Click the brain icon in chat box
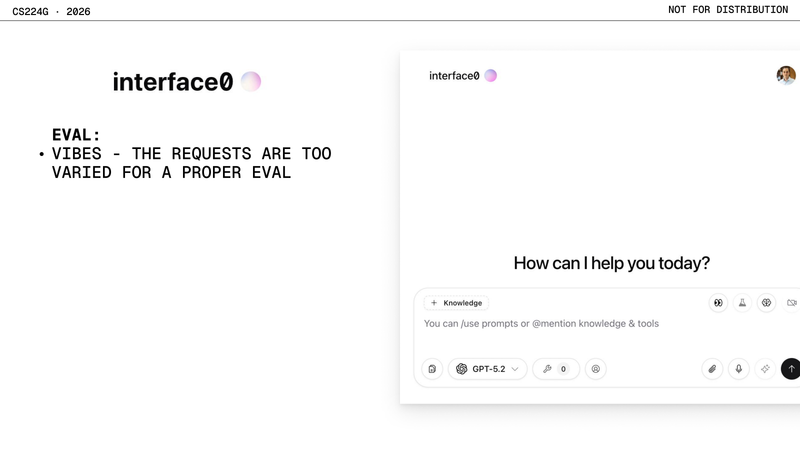Screen dimensions: 800x450 point(767,303)
